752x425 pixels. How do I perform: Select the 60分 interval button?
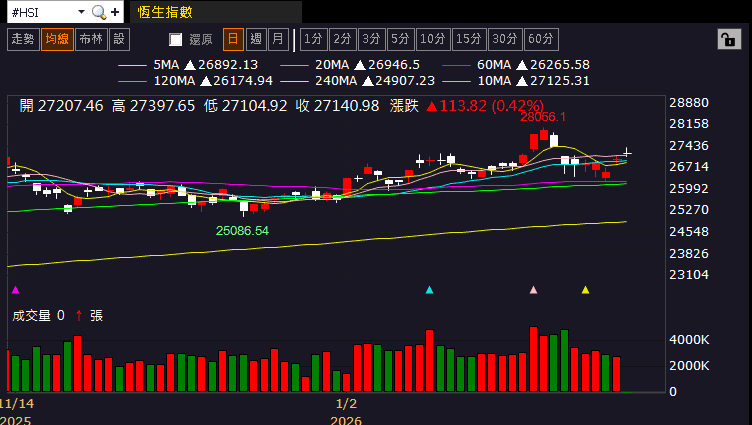[540, 39]
